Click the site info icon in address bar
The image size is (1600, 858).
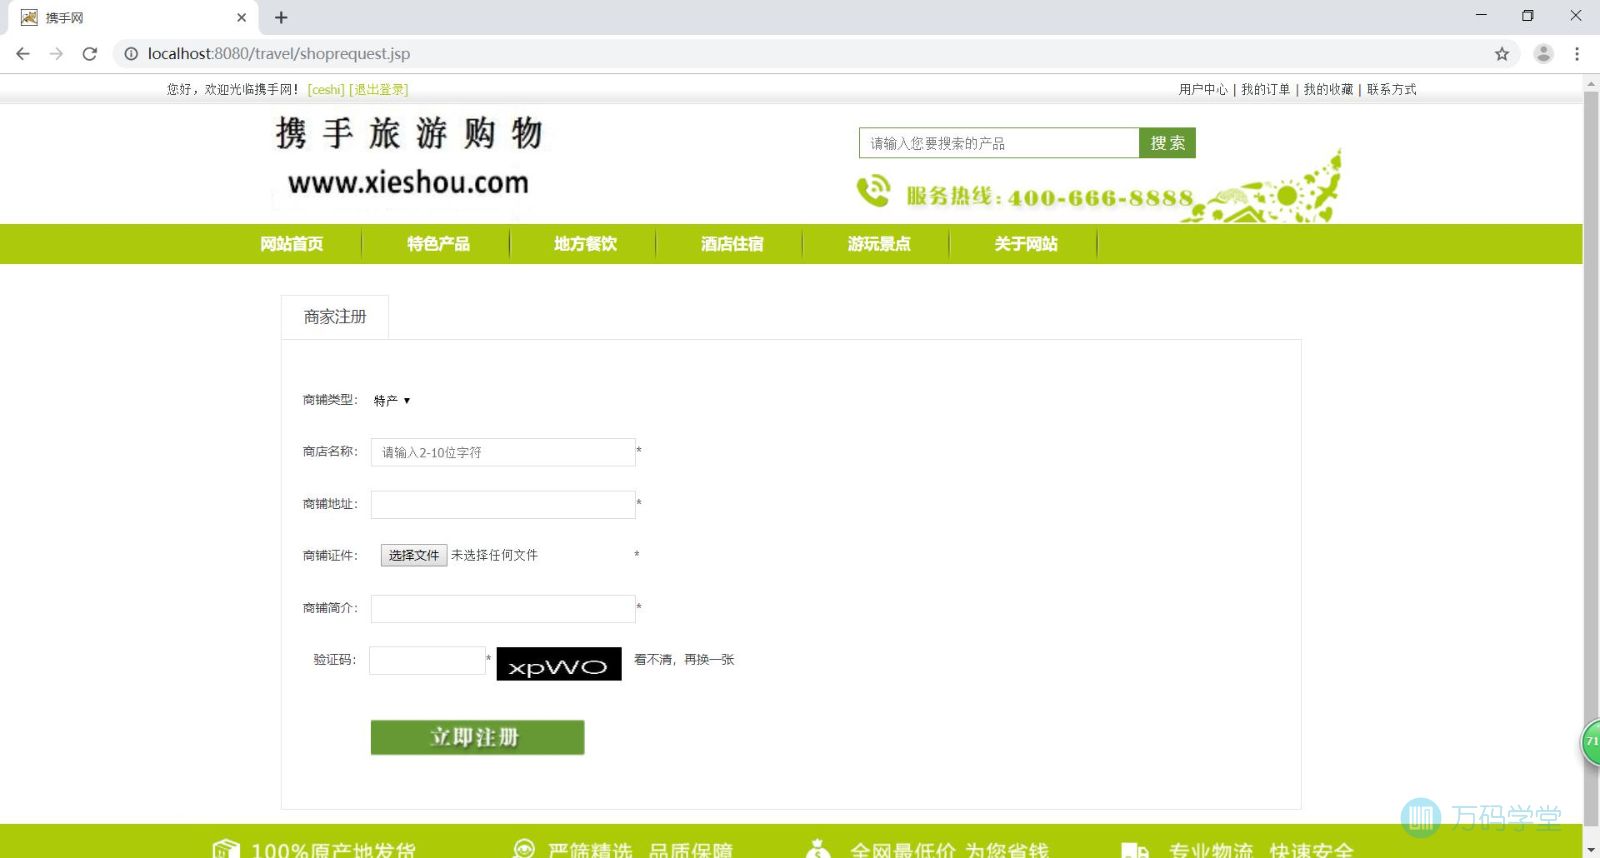[x=131, y=54]
